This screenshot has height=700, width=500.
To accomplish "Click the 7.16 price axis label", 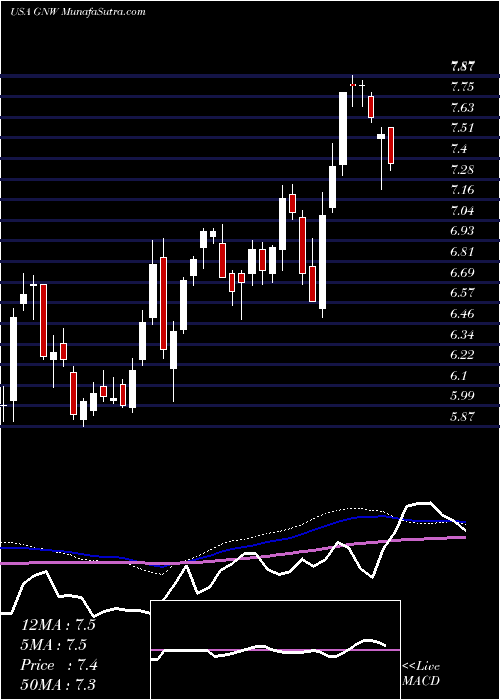I will click(x=463, y=190).
